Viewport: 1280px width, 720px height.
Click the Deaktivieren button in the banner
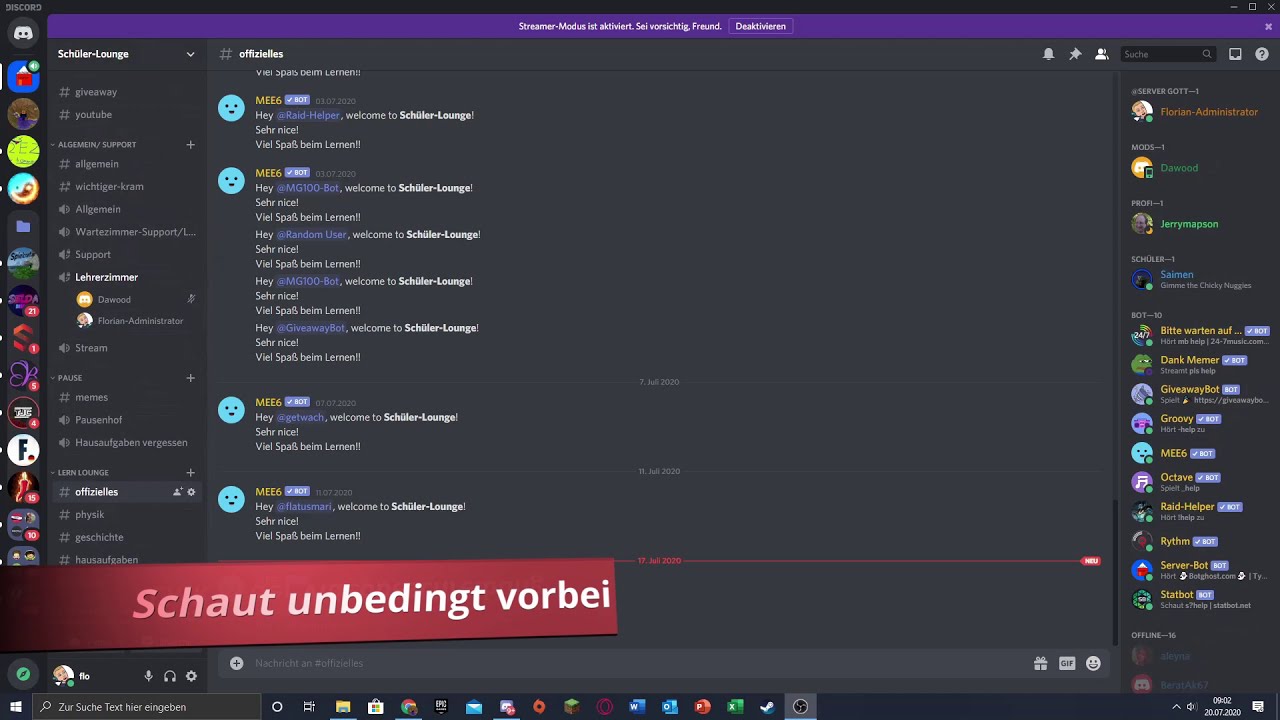click(760, 26)
